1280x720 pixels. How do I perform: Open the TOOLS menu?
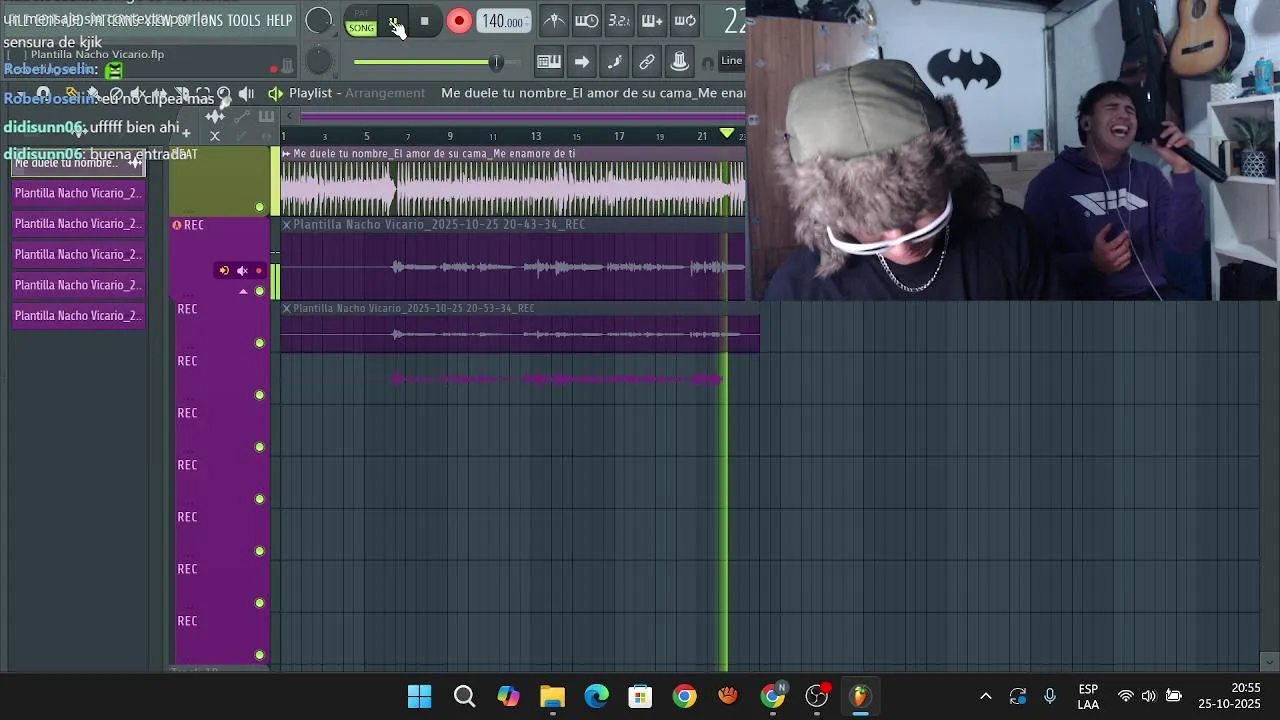243,21
